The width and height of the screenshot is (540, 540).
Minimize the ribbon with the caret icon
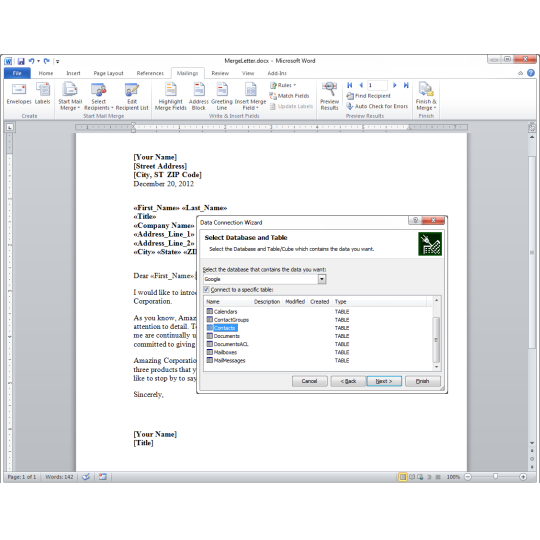(520, 73)
